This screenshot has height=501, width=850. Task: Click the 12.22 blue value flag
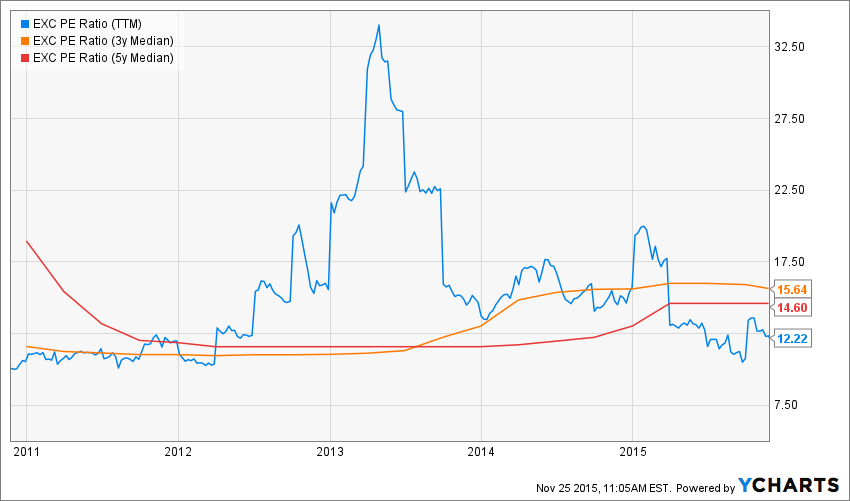[x=791, y=339]
